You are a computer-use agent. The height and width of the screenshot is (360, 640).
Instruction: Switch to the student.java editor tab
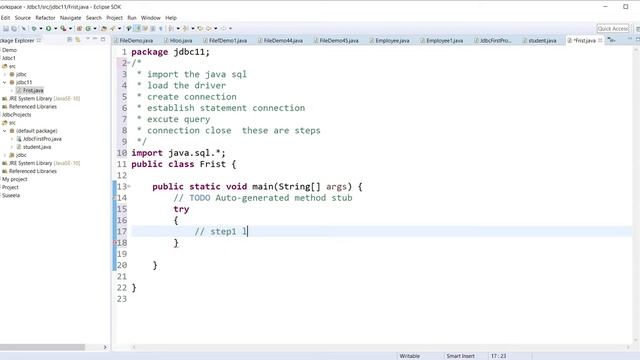[539, 40]
